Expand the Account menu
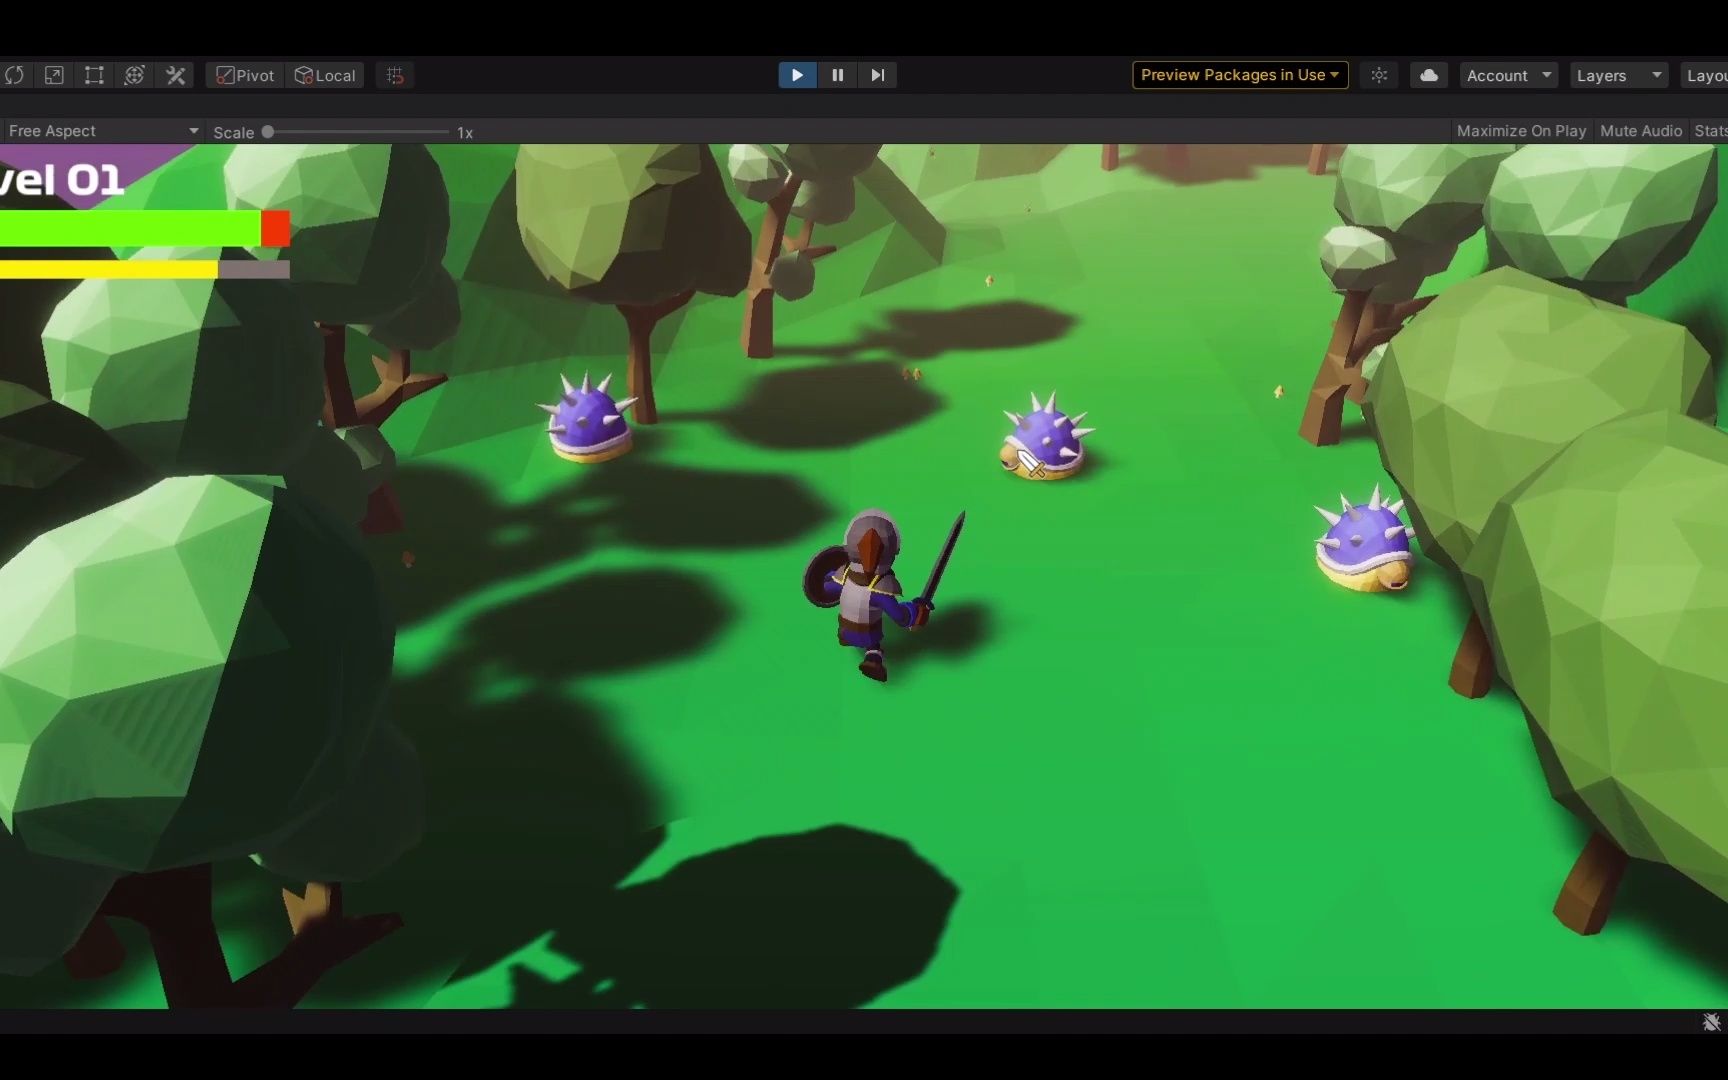The height and width of the screenshot is (1080, 1728). coord(1507,75)
